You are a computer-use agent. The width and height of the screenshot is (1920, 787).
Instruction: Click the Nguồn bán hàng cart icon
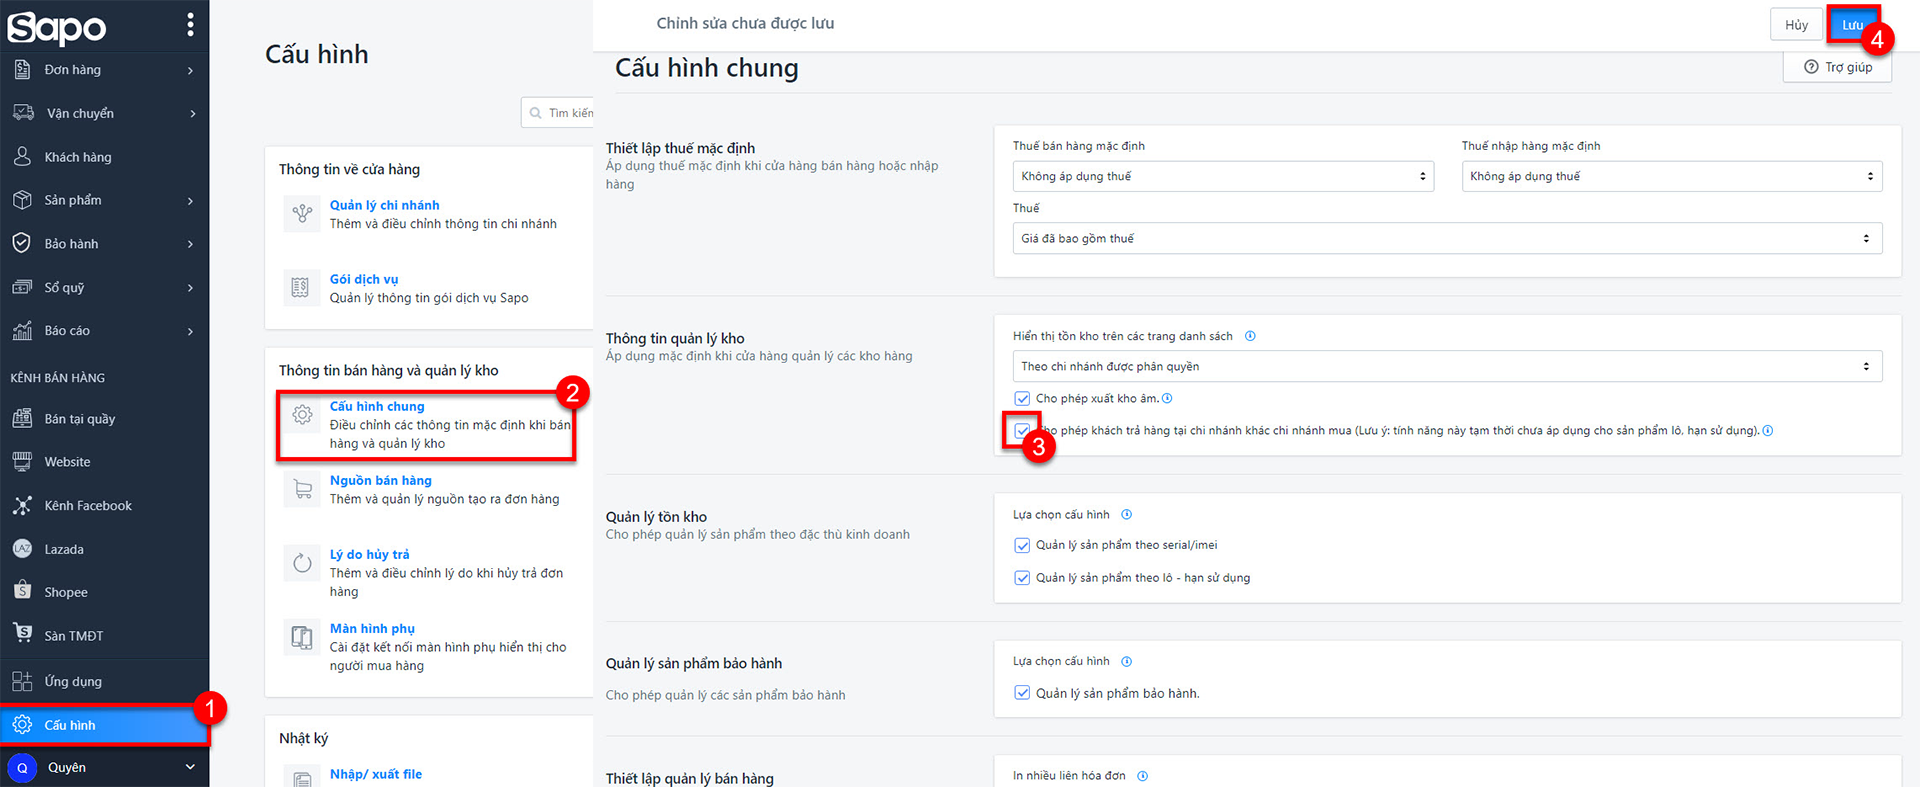[x=302, y=489]
